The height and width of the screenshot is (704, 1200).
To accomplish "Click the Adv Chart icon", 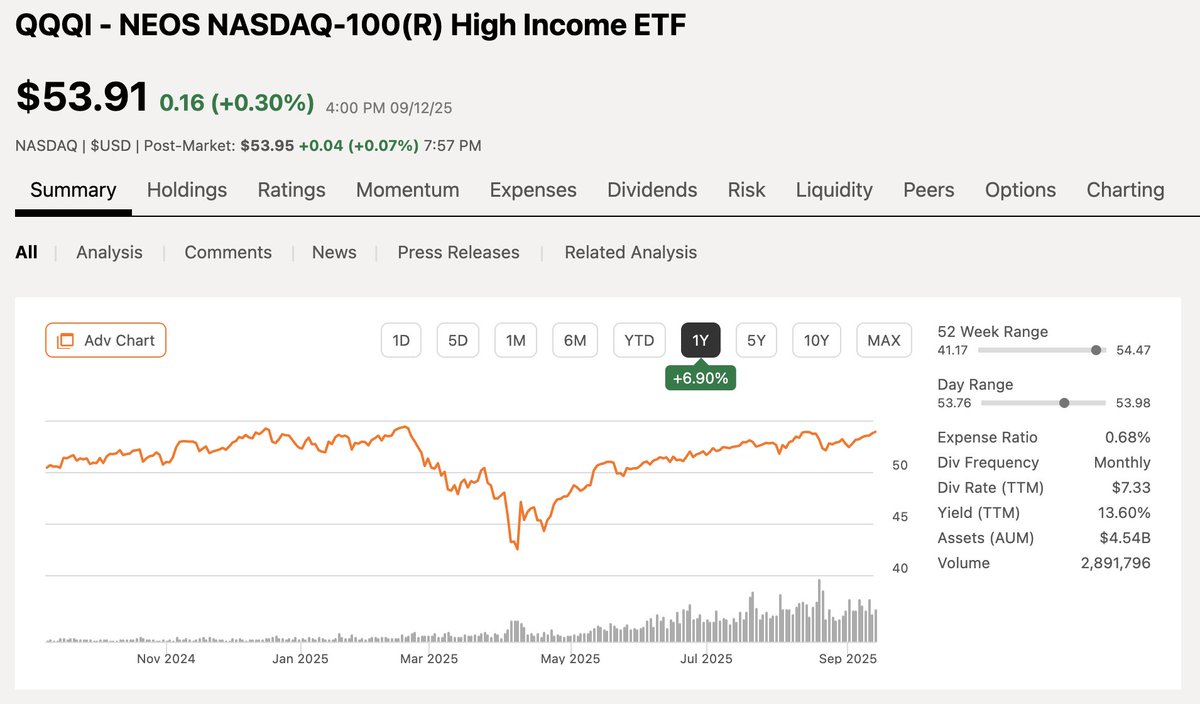I will (x=66, y=340).
